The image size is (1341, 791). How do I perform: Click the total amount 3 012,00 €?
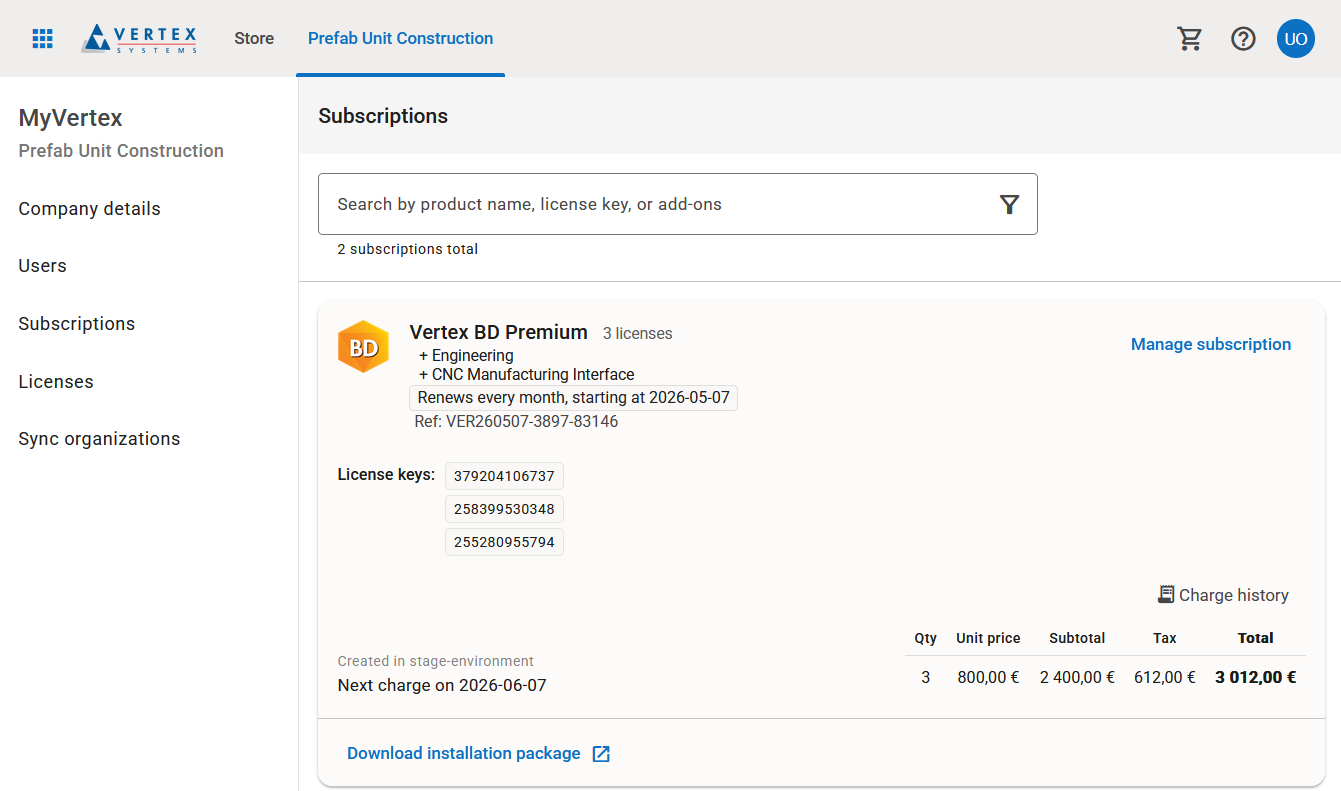click(x=1256, y=677)
